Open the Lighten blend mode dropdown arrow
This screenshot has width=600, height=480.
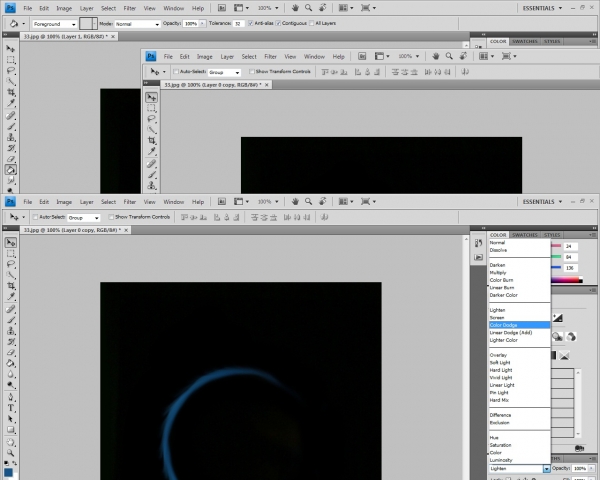pyautogui.click(x=546, y=469)
